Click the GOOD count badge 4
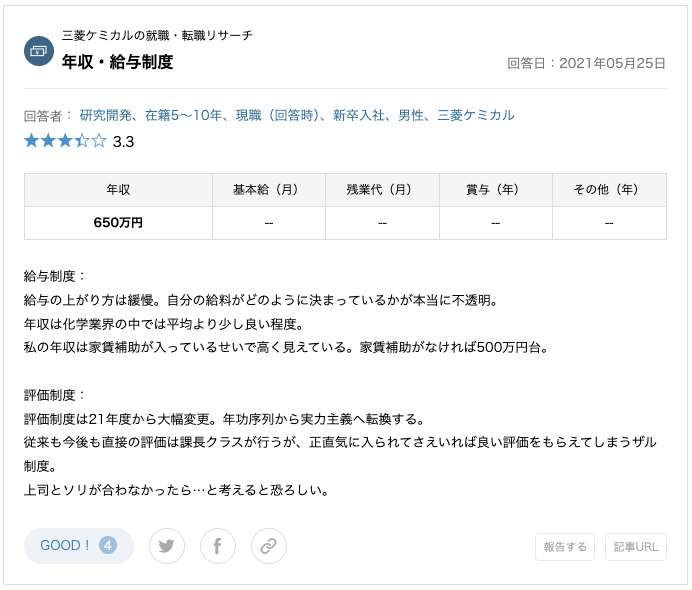Screen dimensions: 692x590 pyautogui.click(x=108, y=545)
